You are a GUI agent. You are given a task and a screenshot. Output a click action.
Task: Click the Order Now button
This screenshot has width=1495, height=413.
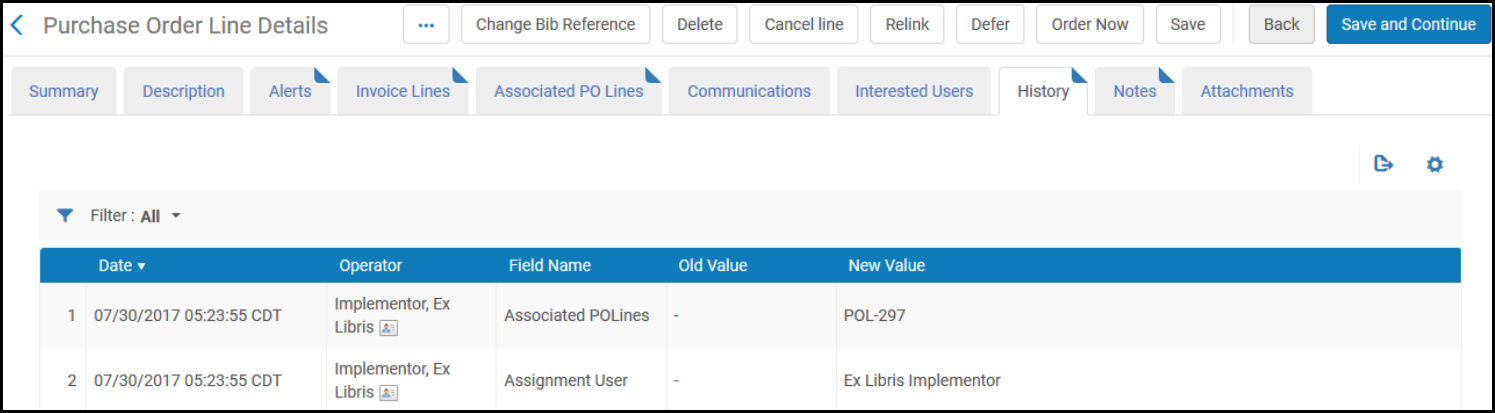point(1090,25)
